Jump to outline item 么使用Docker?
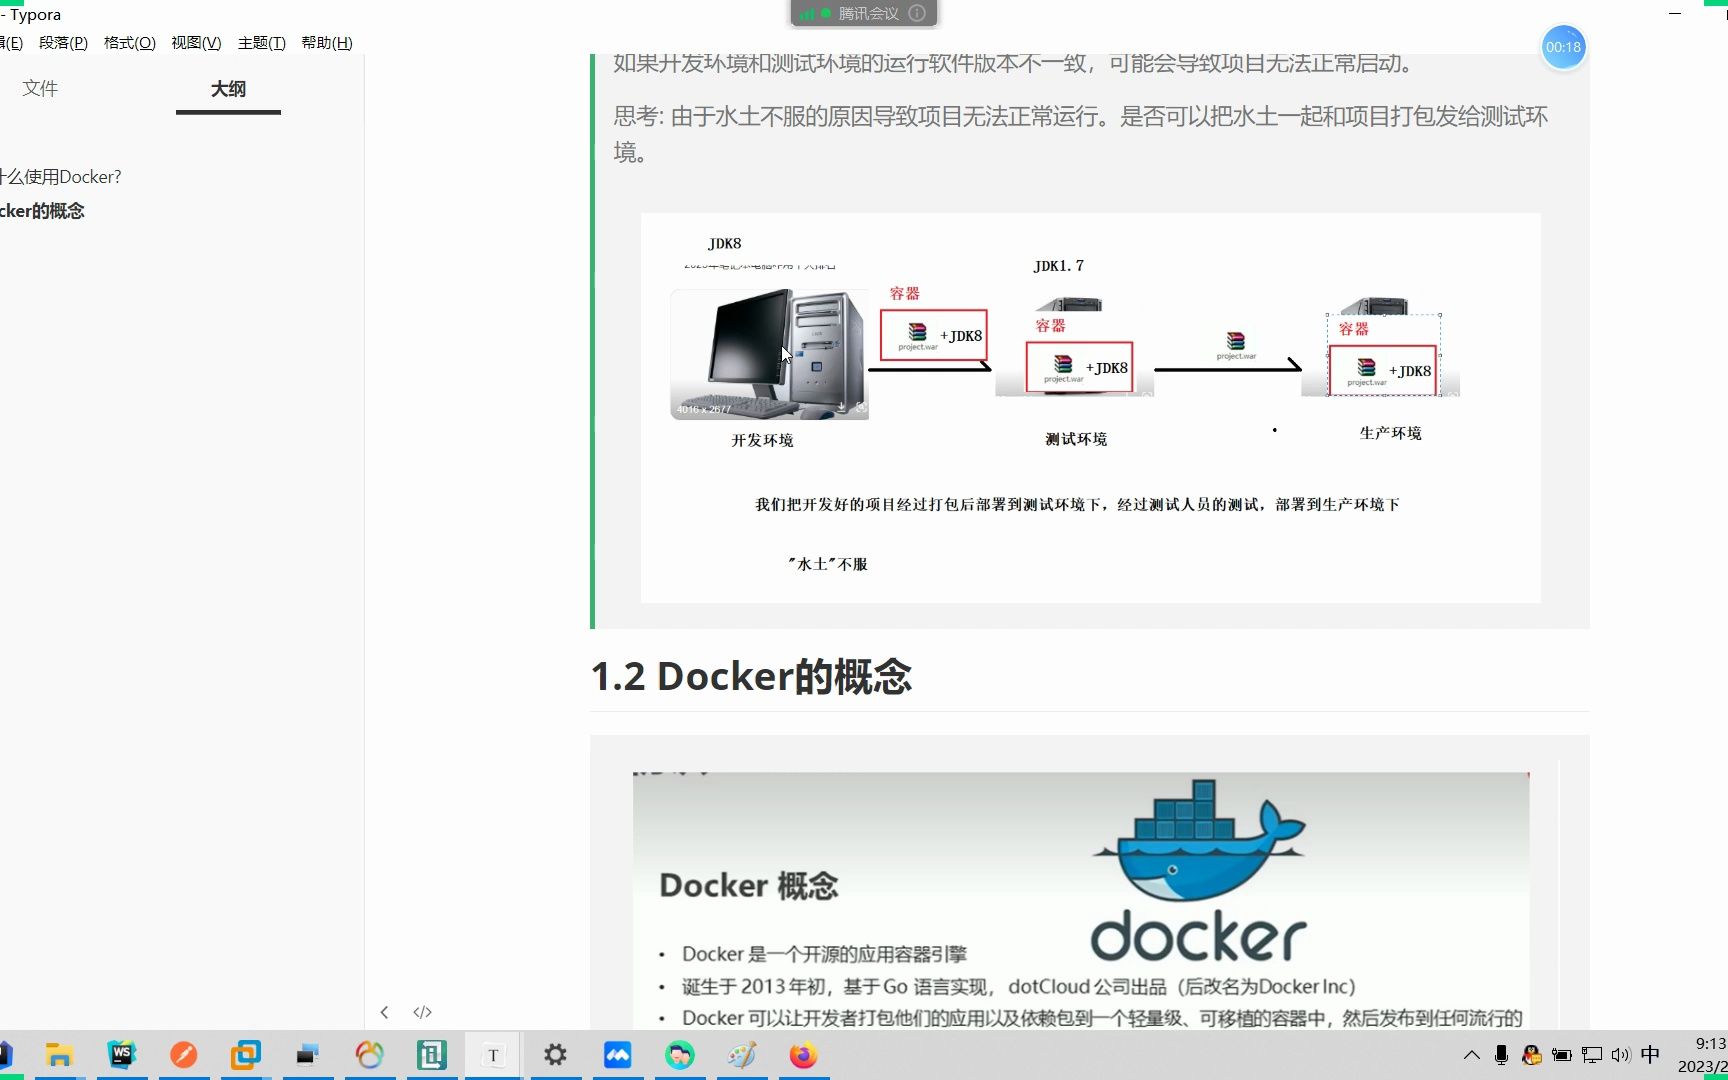This screenshot has height=1080, width=1728. 61,177
